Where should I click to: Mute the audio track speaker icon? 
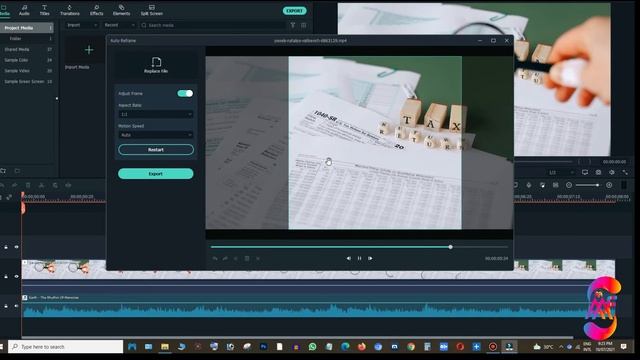(x=16, y=306)
